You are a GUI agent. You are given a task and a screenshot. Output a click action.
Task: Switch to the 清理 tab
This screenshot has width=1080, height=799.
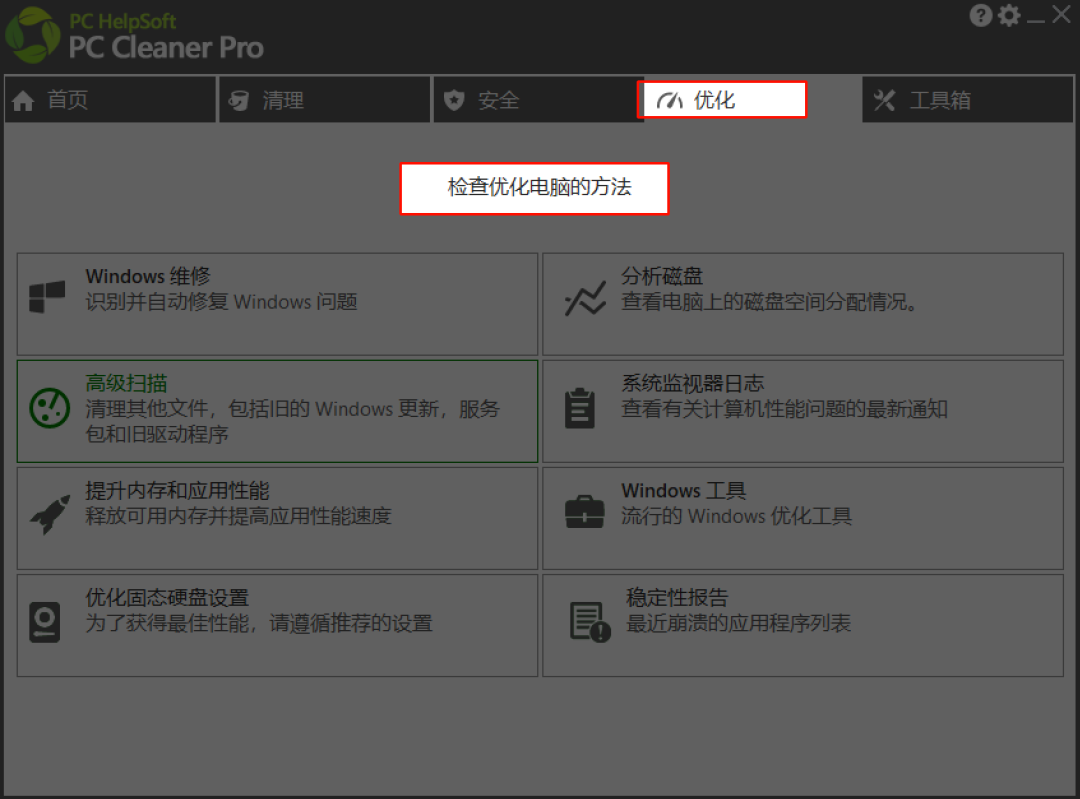click(325, 100)
